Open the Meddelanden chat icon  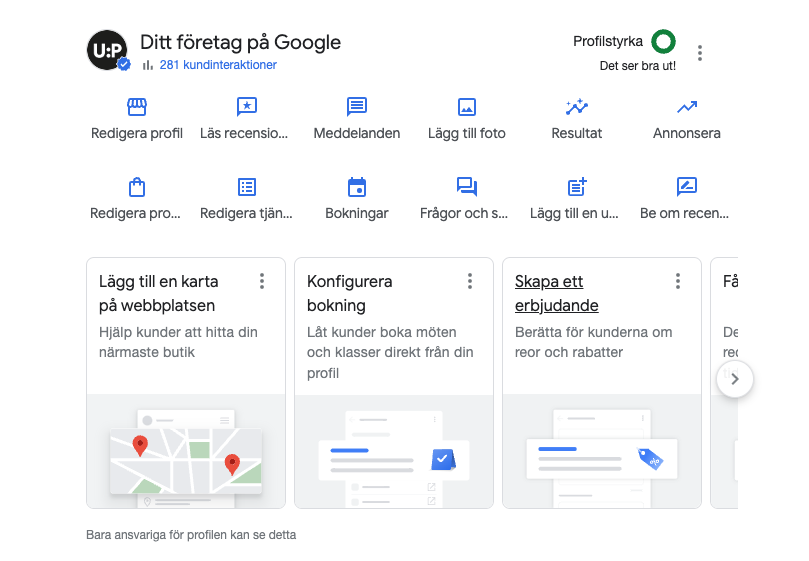coord(357,107)
